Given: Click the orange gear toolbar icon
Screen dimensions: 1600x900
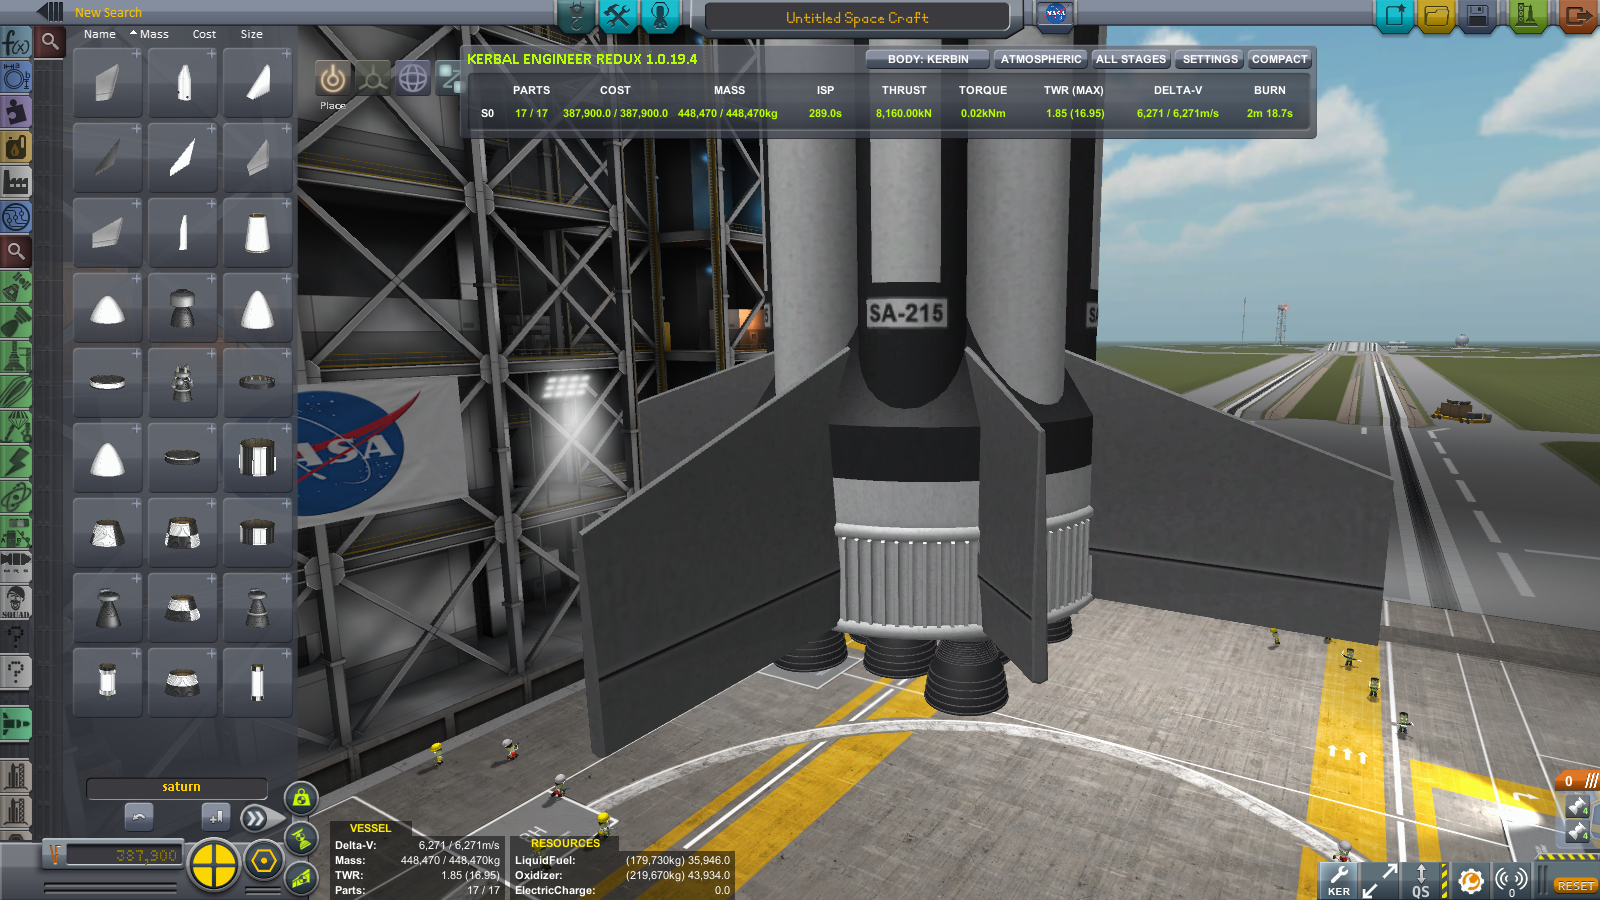Looking at the screenshot, I should tap(1470, 880).
